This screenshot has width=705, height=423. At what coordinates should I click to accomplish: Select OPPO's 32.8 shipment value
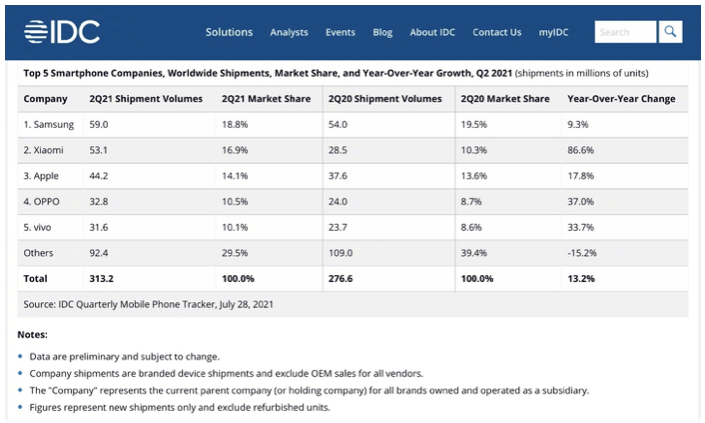[x=98, y=201]
